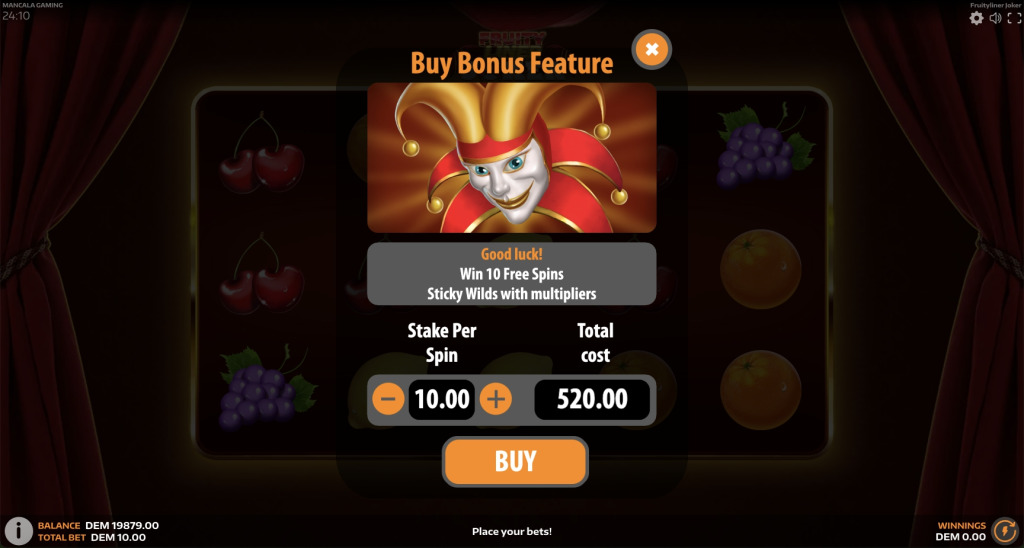Click the Balance DEM 19879.00 display
The image size is (1024, 548).
(98, 525)
